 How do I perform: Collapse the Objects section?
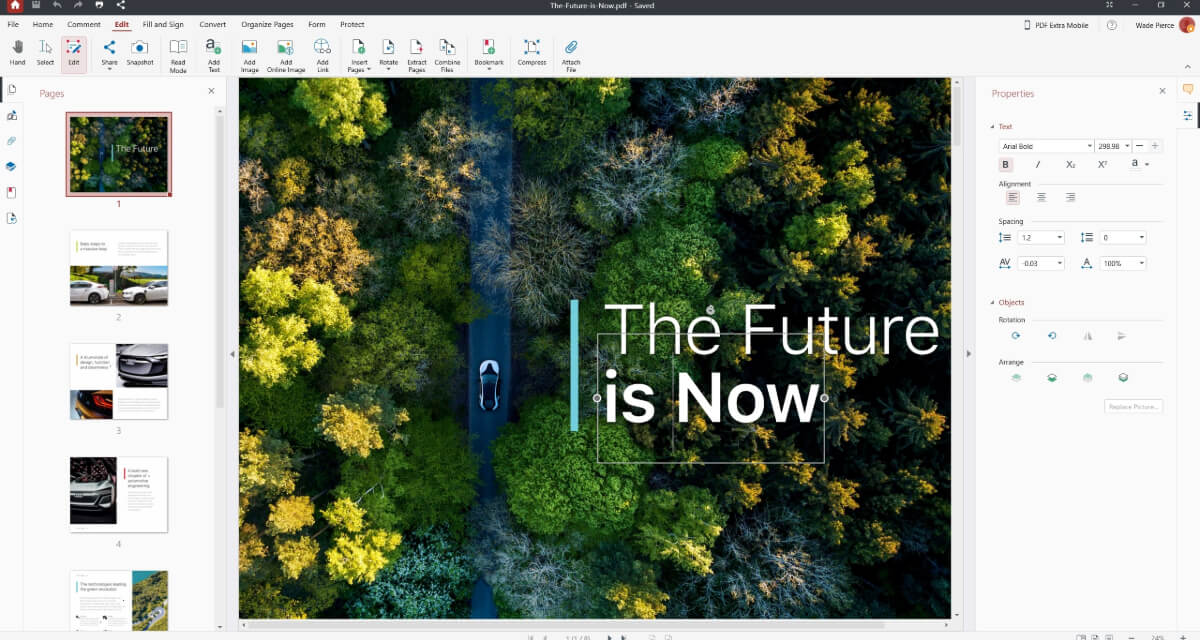(993, 302)
